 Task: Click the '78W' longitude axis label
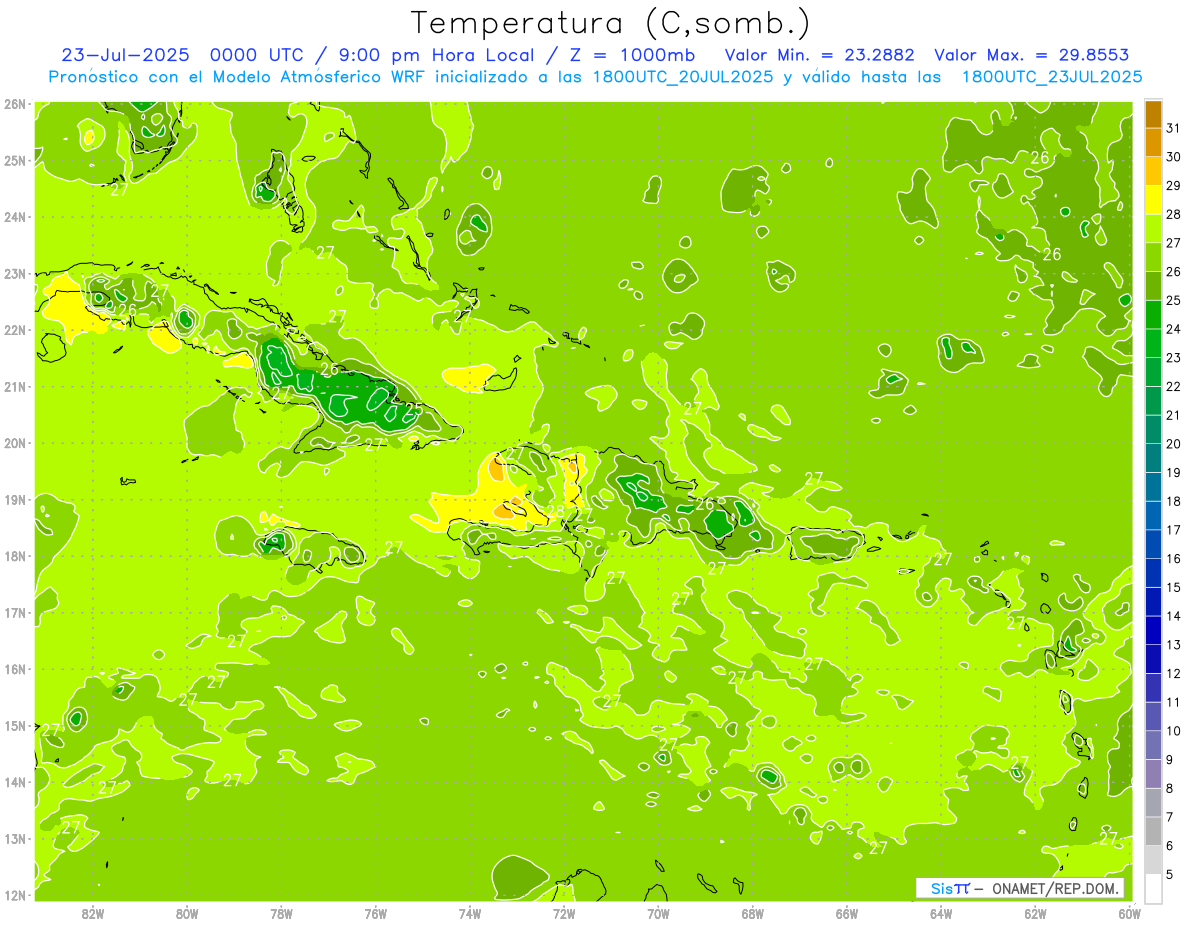(281, 914)
